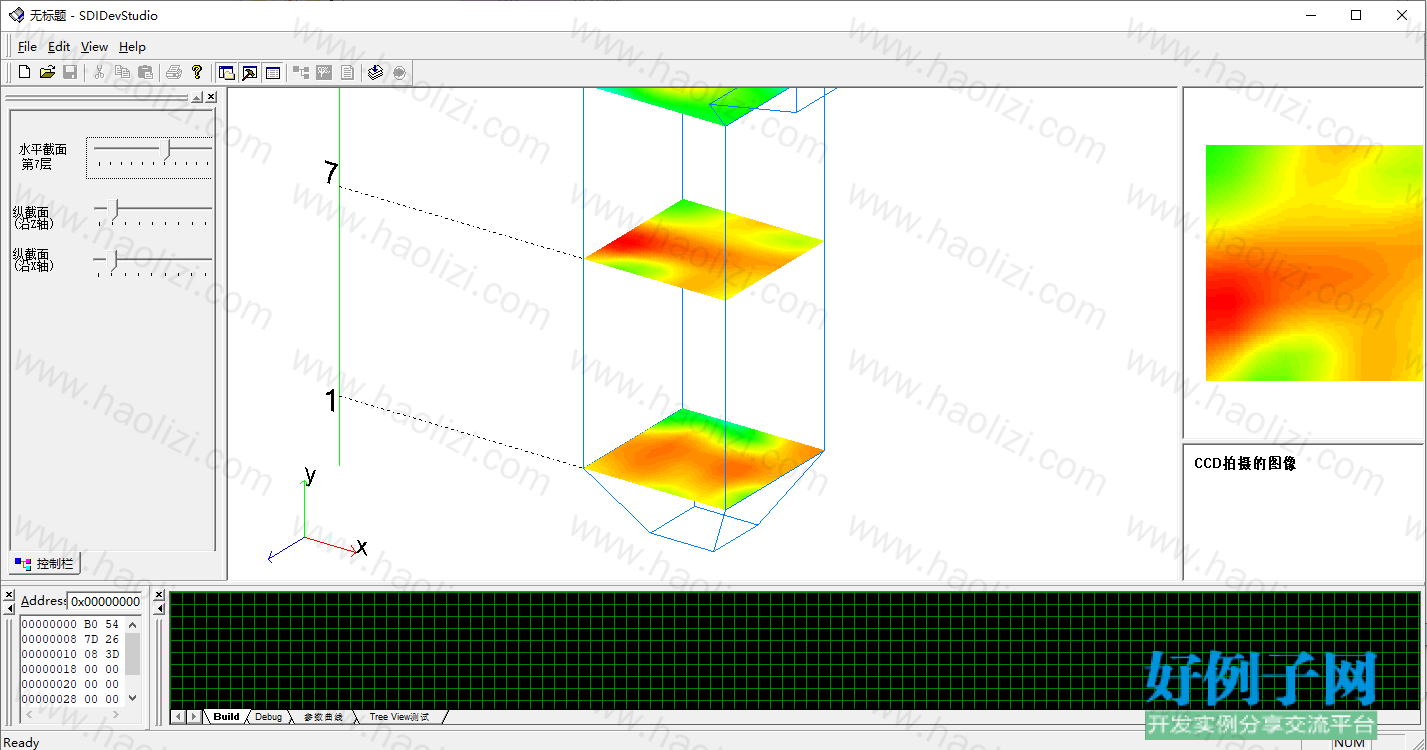Viewport: 1427px width, 750px height.
Task: Click the memory dump scroll-down arrow
Action: click(x=132, y=698)
